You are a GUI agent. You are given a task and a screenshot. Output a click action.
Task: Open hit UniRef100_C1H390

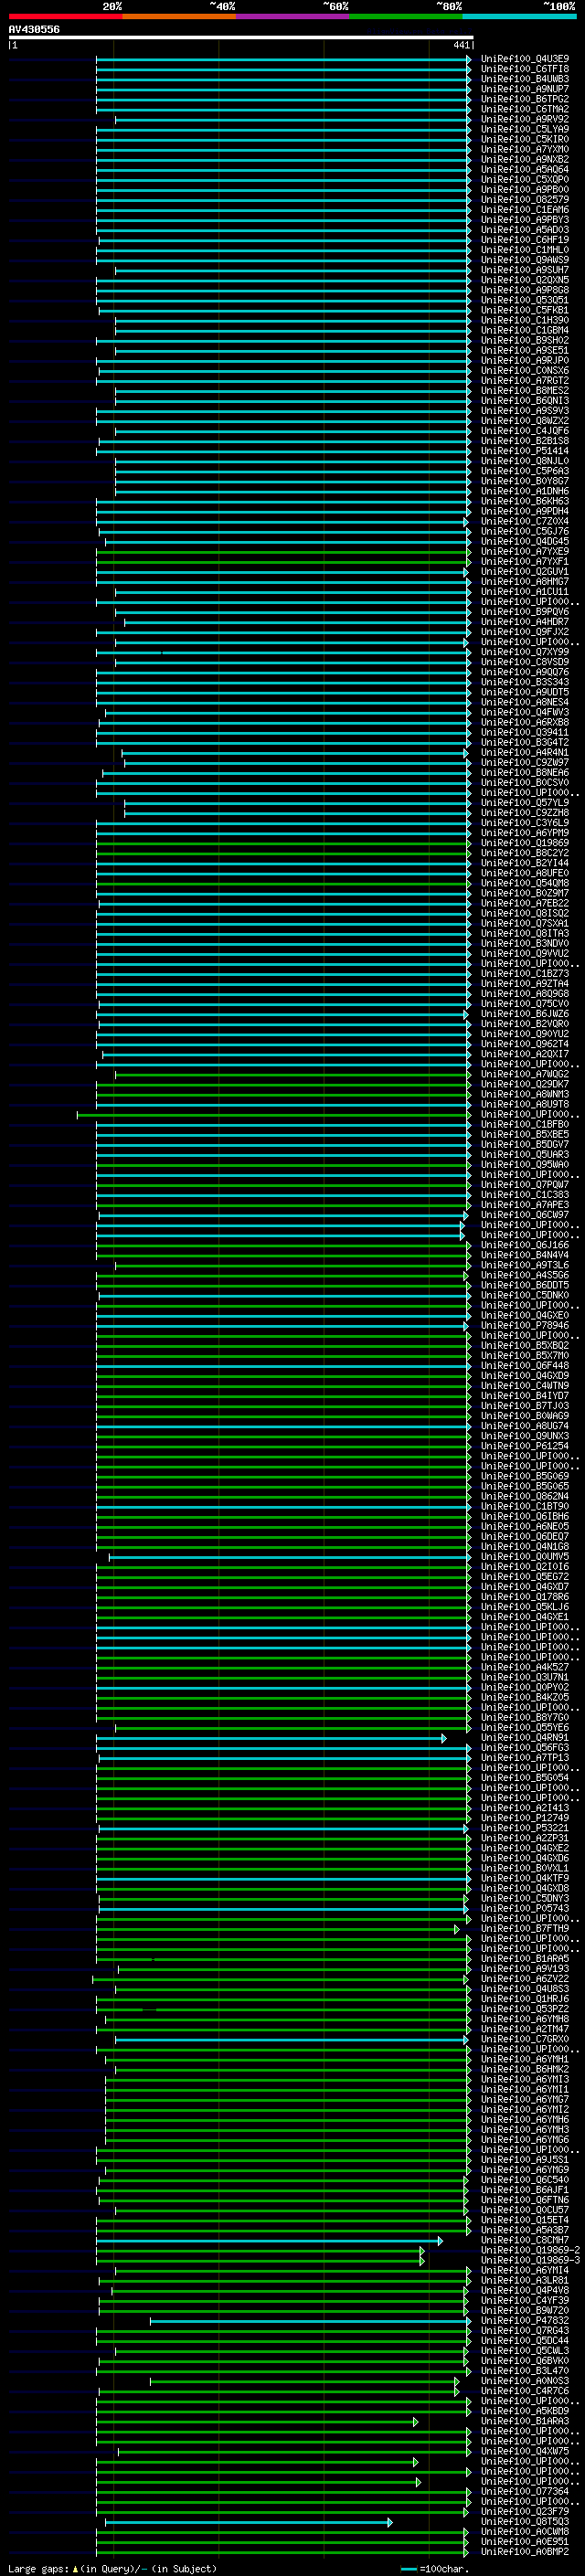(525, 320)
